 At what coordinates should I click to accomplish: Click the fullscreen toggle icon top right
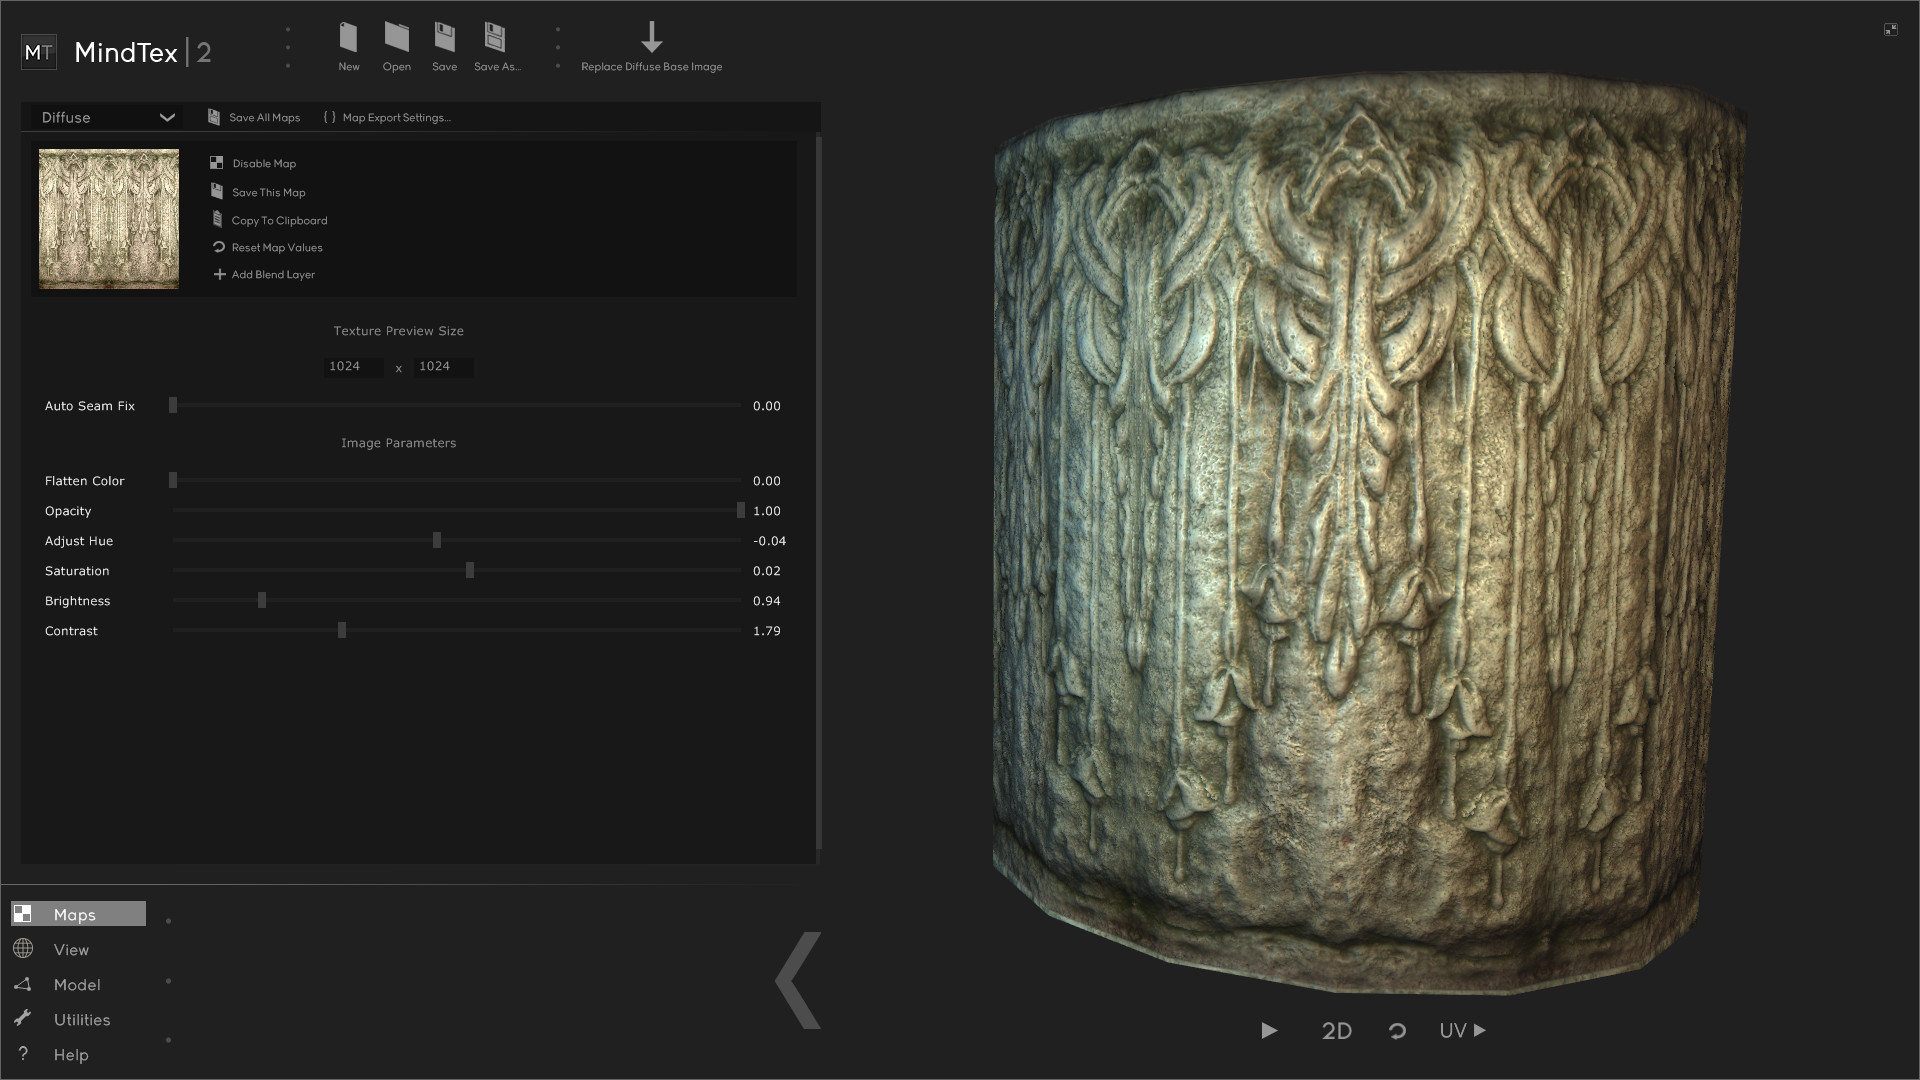[x=1892, y=29]
